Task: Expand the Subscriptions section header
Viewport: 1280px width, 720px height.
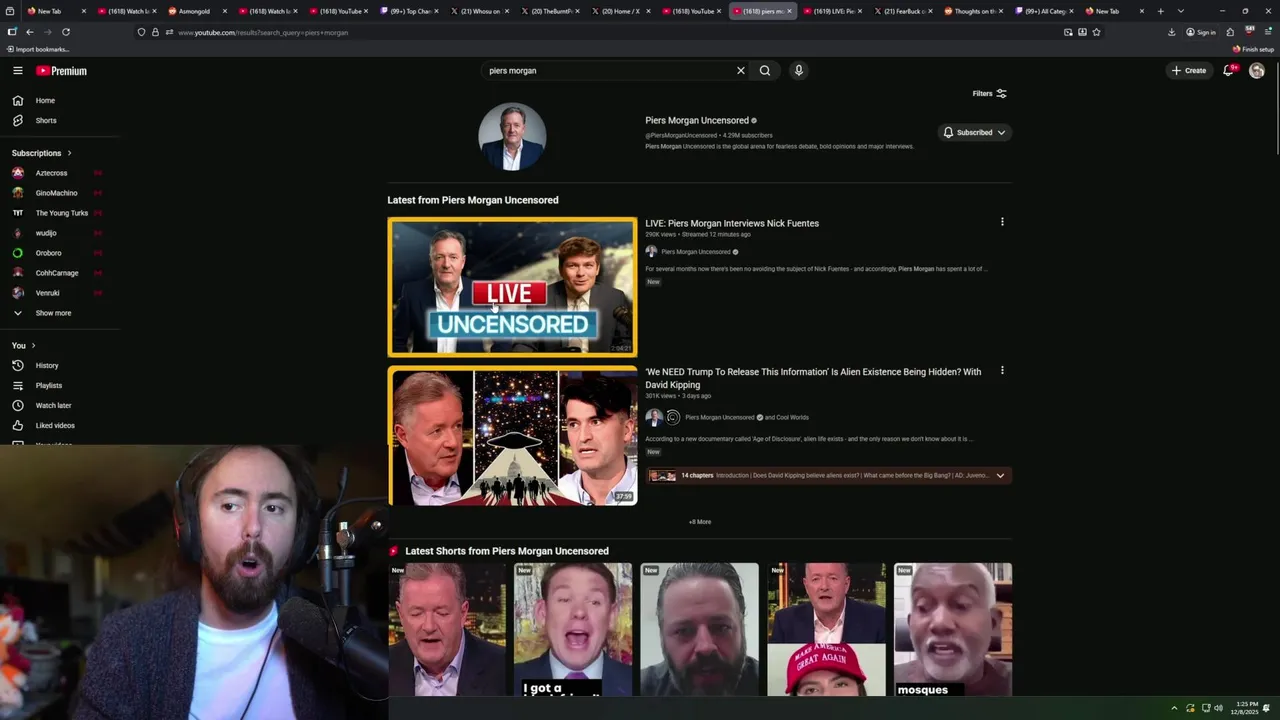Action: pyautogui.click(x=42, y=153)
